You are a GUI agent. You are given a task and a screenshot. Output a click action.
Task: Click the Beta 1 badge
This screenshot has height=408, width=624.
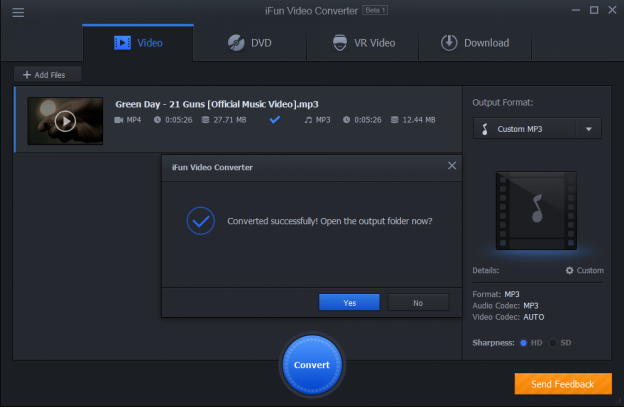(375, 10)
